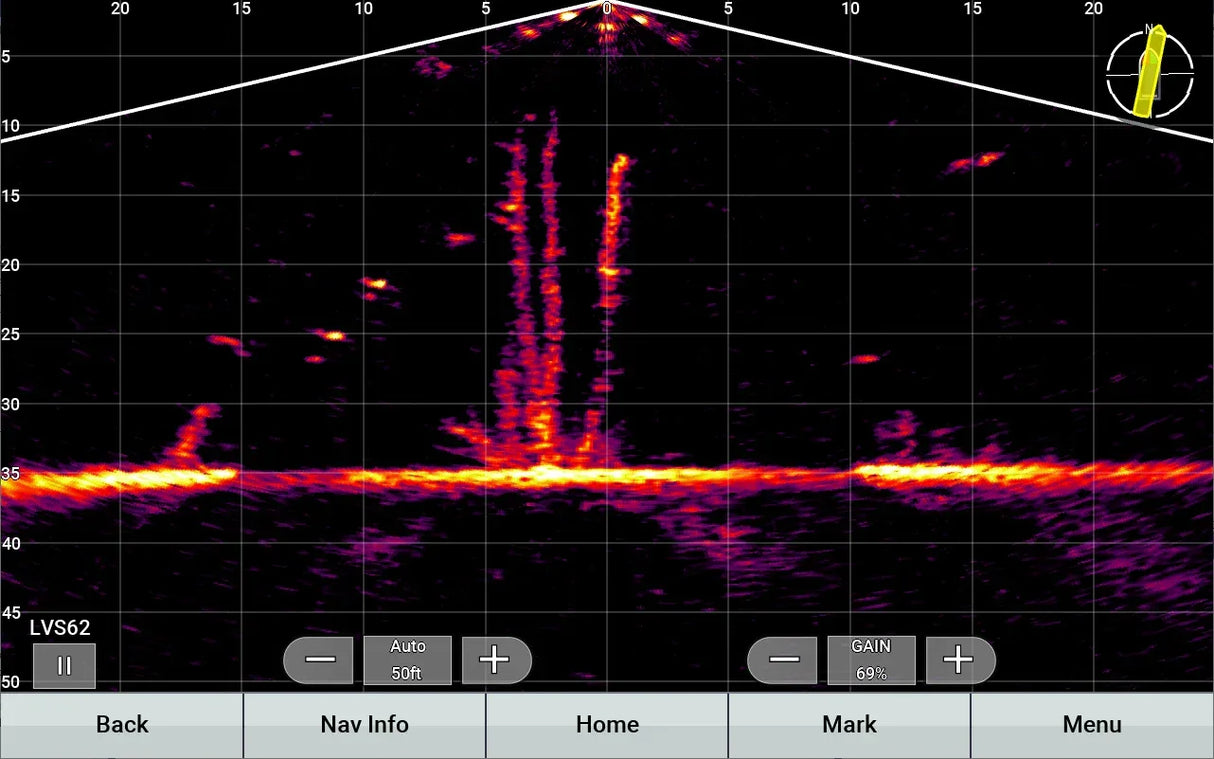1214x759 pixels.
Task: Open the Menu options
Action: coord(1092,724)
